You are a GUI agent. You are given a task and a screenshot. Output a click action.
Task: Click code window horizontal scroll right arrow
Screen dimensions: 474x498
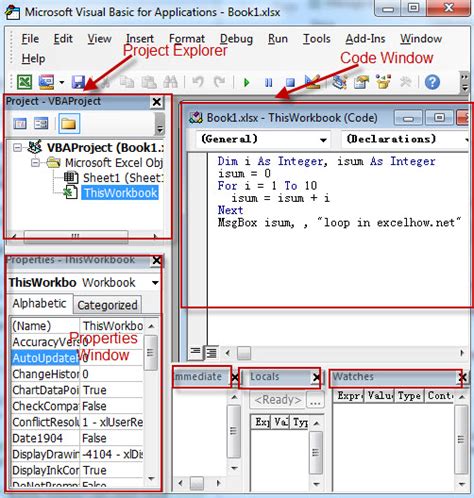tap(462, 353)
